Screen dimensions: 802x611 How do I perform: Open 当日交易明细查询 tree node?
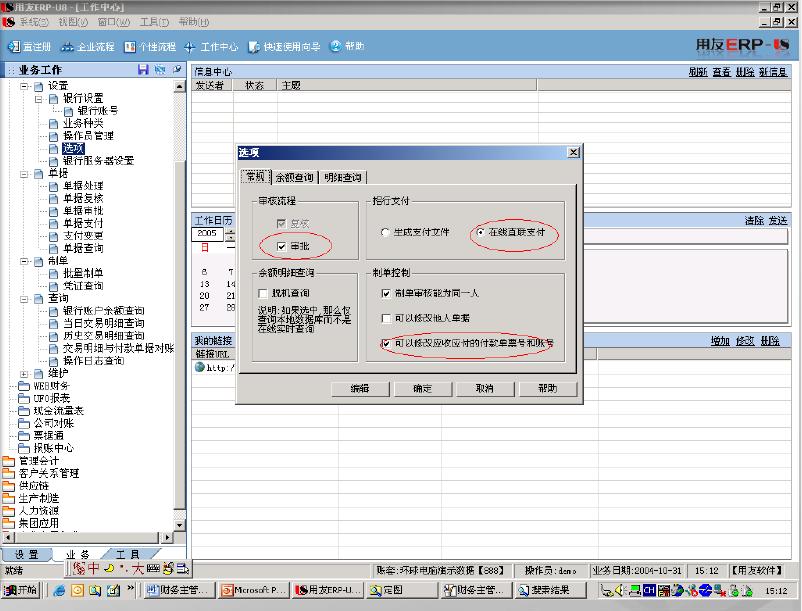point(103,323)
